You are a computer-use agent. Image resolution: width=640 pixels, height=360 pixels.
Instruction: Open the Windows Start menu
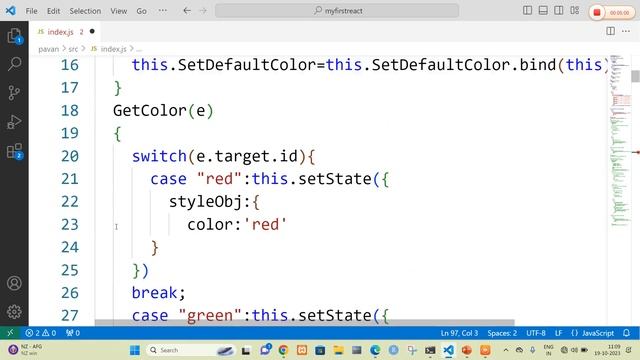click(135, 350)
